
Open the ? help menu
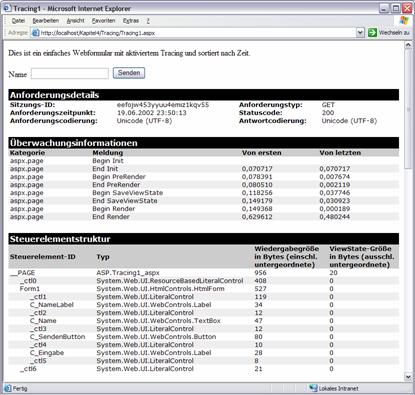tap(148, 21)
